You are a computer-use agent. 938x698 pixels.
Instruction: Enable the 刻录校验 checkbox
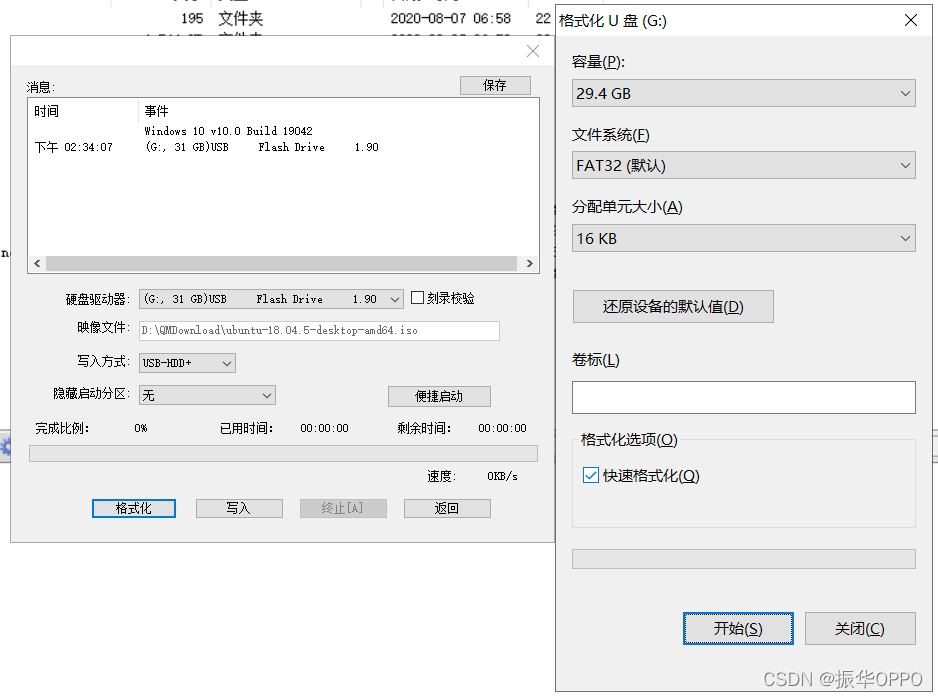click(x=417, y=297)
